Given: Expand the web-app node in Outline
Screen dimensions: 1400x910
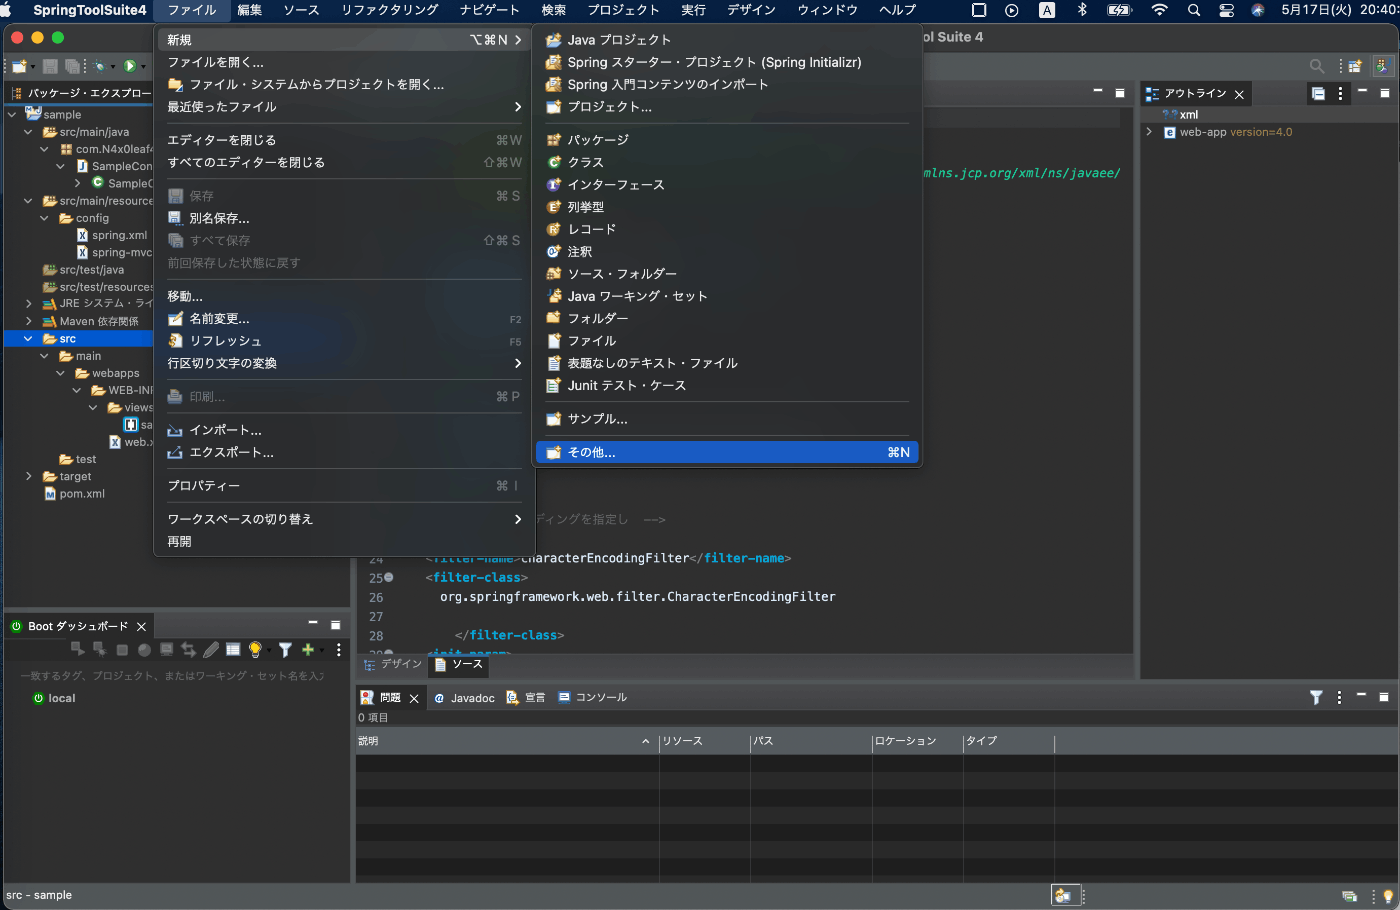Looking at the screenshot, I should 1149,132.
